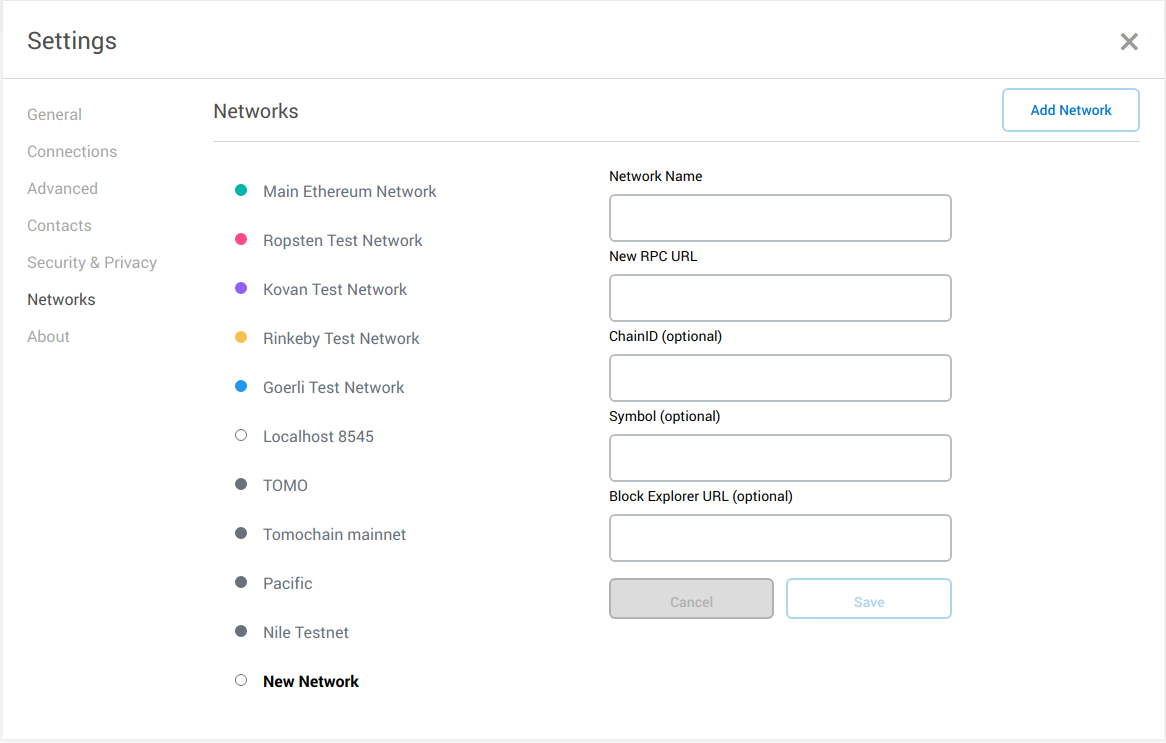Focus the Network Name input field
The width and height of the screenshot is (1166, 743).
point(780,218)
